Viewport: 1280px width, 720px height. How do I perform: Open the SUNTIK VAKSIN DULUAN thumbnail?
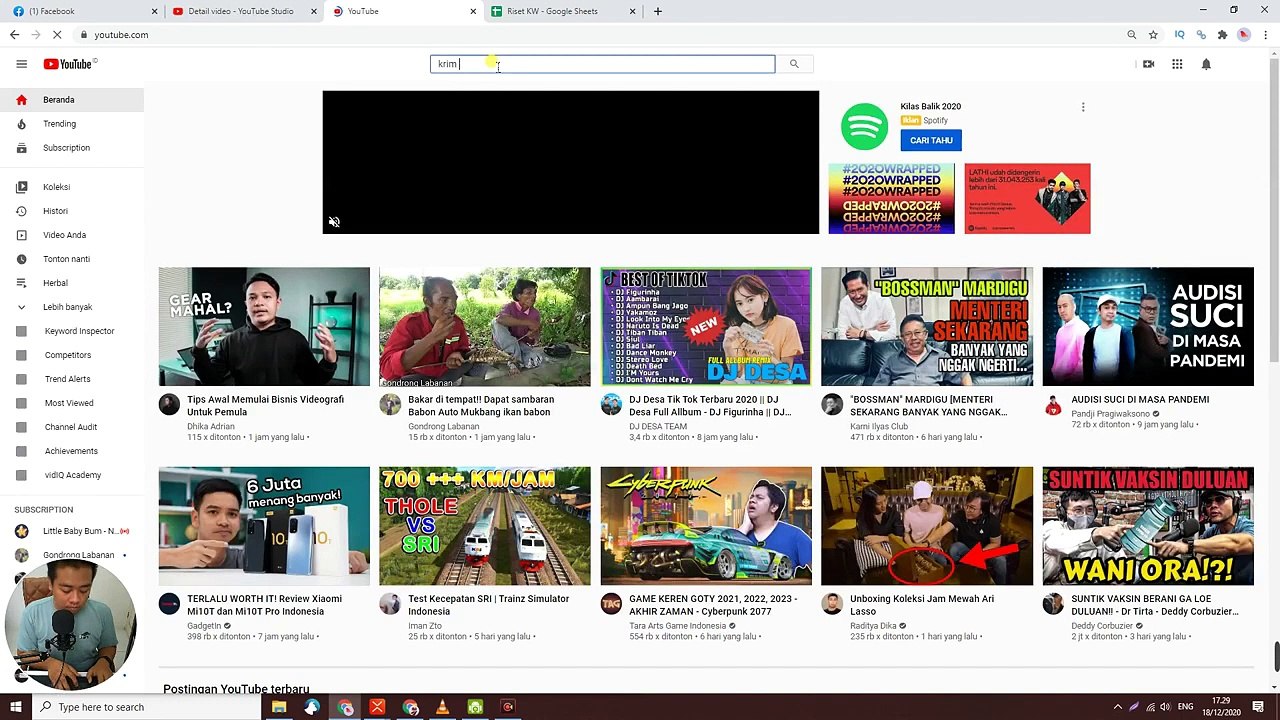click(1148, 526)
